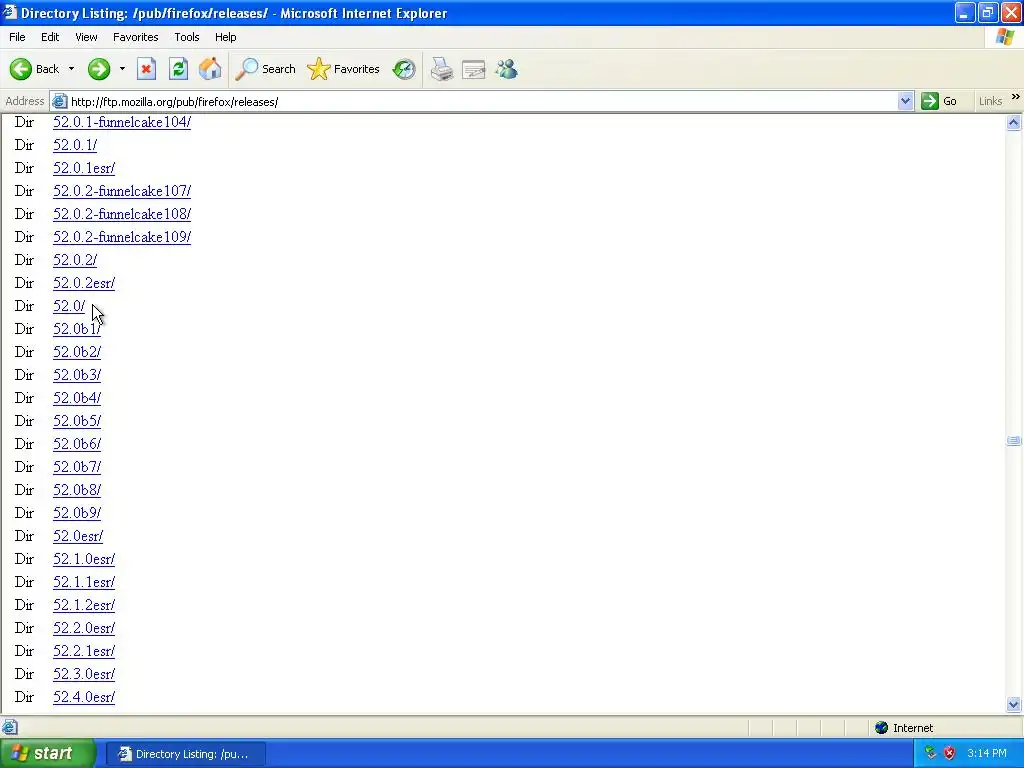This screenshot has height=768, width=1024.
Task: Click the vertical scrollbar up arrow
Action: pos(1014,122)
